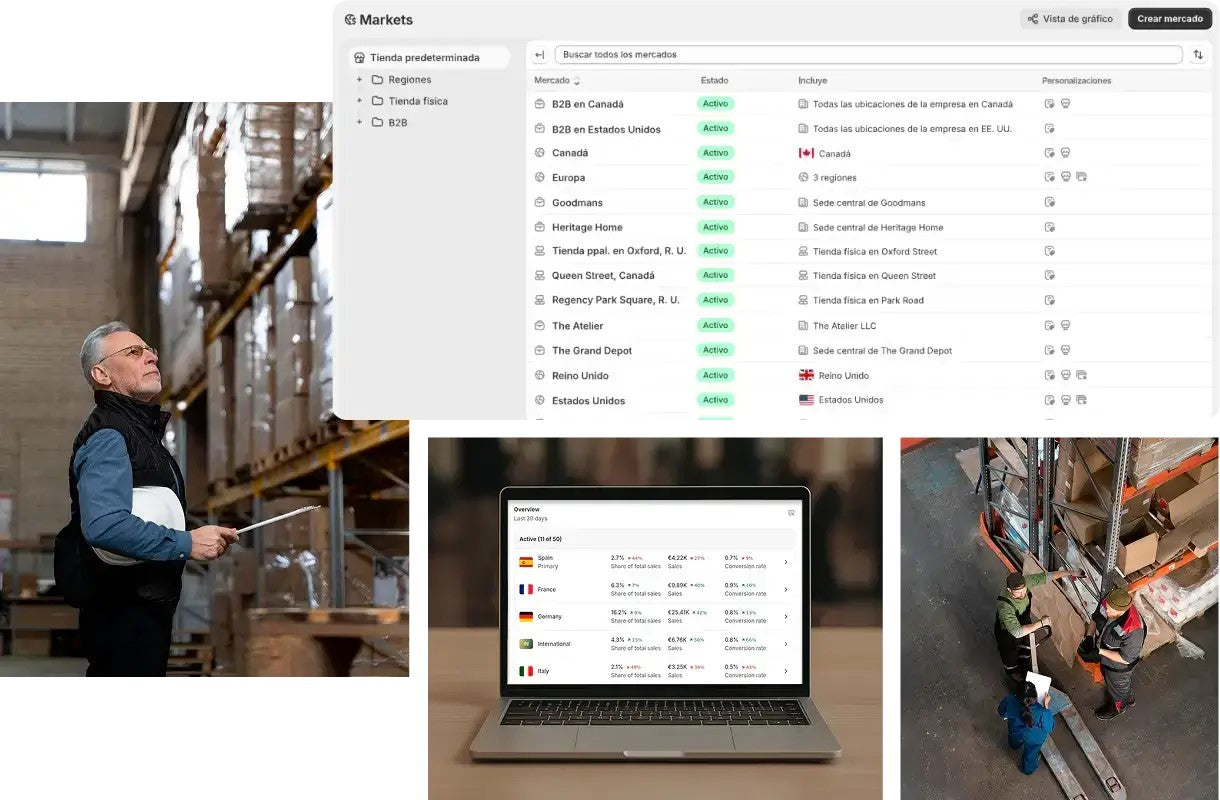This screenshot has height=800, width=1220.
Task: Click the Canadá flag in Incluye column
Action: pos(806,153)
